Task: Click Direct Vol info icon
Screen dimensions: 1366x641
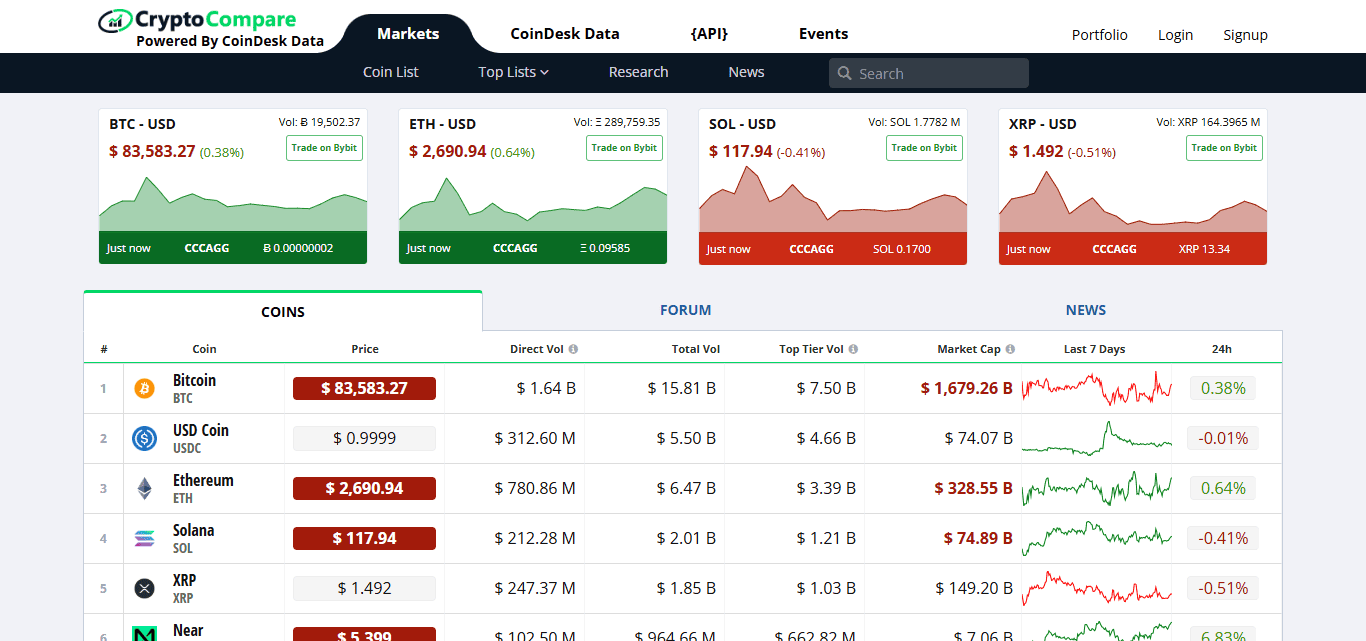Action: click(x=573, y=349)
